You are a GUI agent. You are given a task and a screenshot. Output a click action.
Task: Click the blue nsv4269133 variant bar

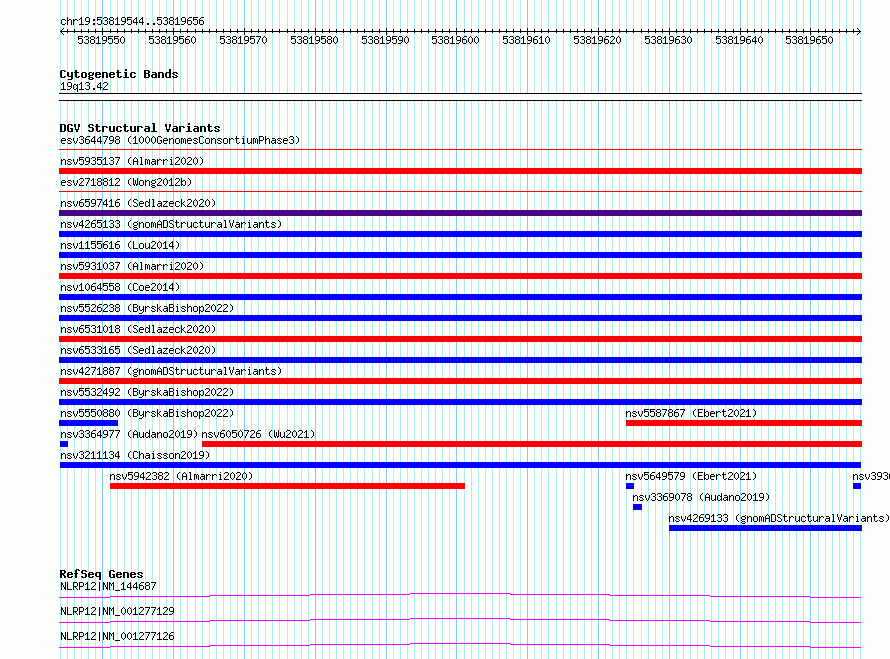765,528
